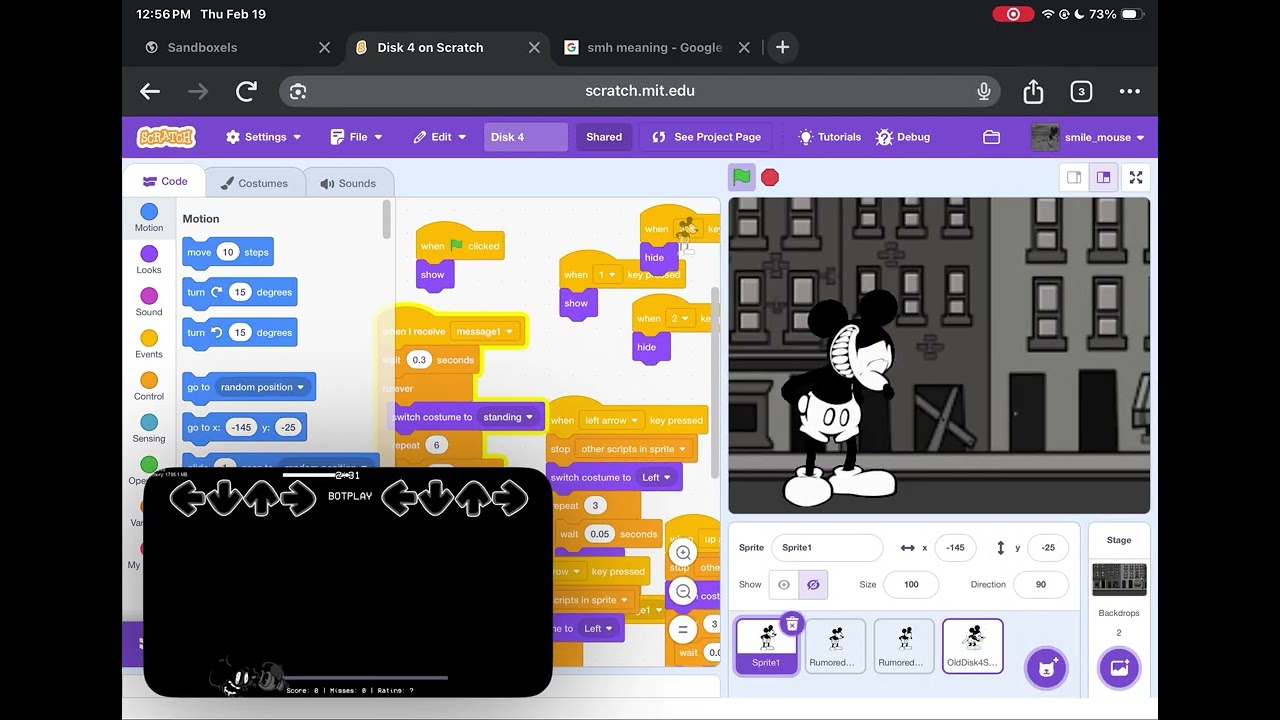This screenshot has height=720, width=1280.
Task: Open the Scratch logo home link
Action: tap(166, 137)
